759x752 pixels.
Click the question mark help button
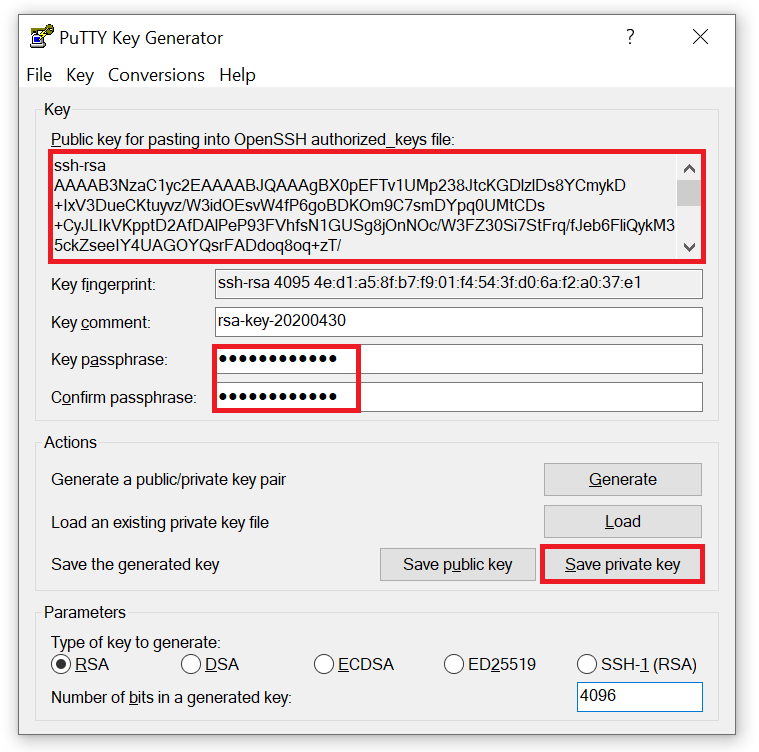630,37
